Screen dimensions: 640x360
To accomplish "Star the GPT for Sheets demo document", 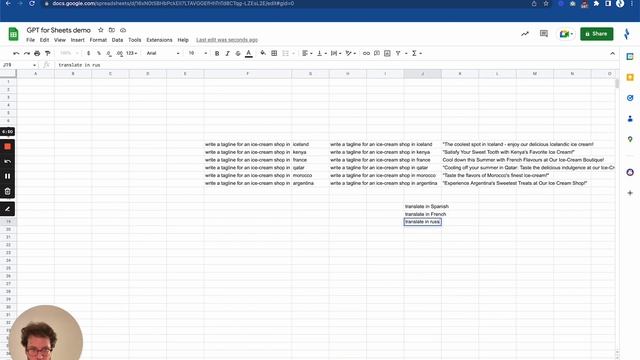I will [x=100, y=30].
